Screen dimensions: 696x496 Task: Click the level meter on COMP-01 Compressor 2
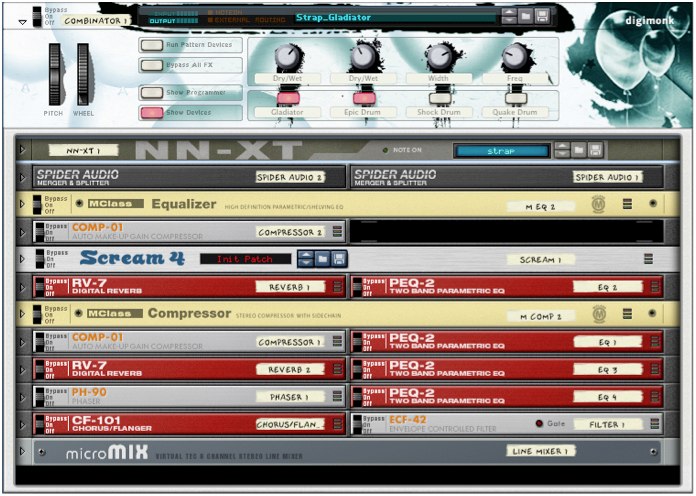[x=337, y=232]
